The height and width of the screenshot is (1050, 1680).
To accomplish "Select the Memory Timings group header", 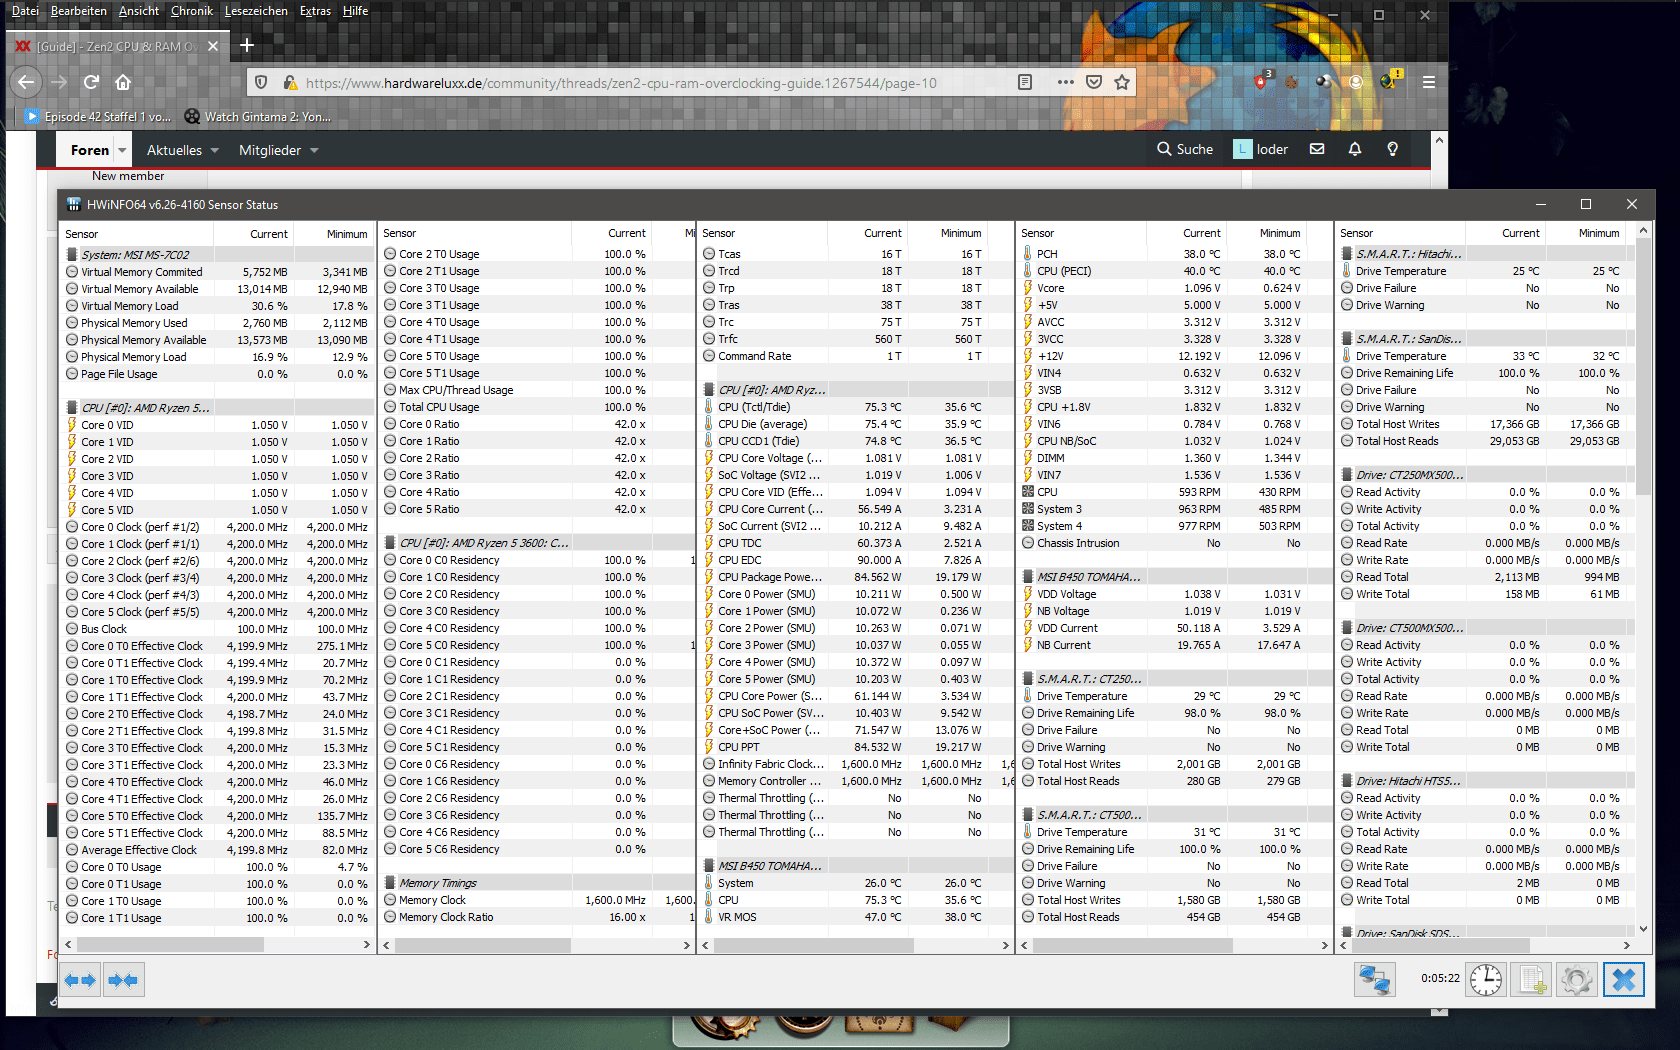I will (x=536, y=883).
